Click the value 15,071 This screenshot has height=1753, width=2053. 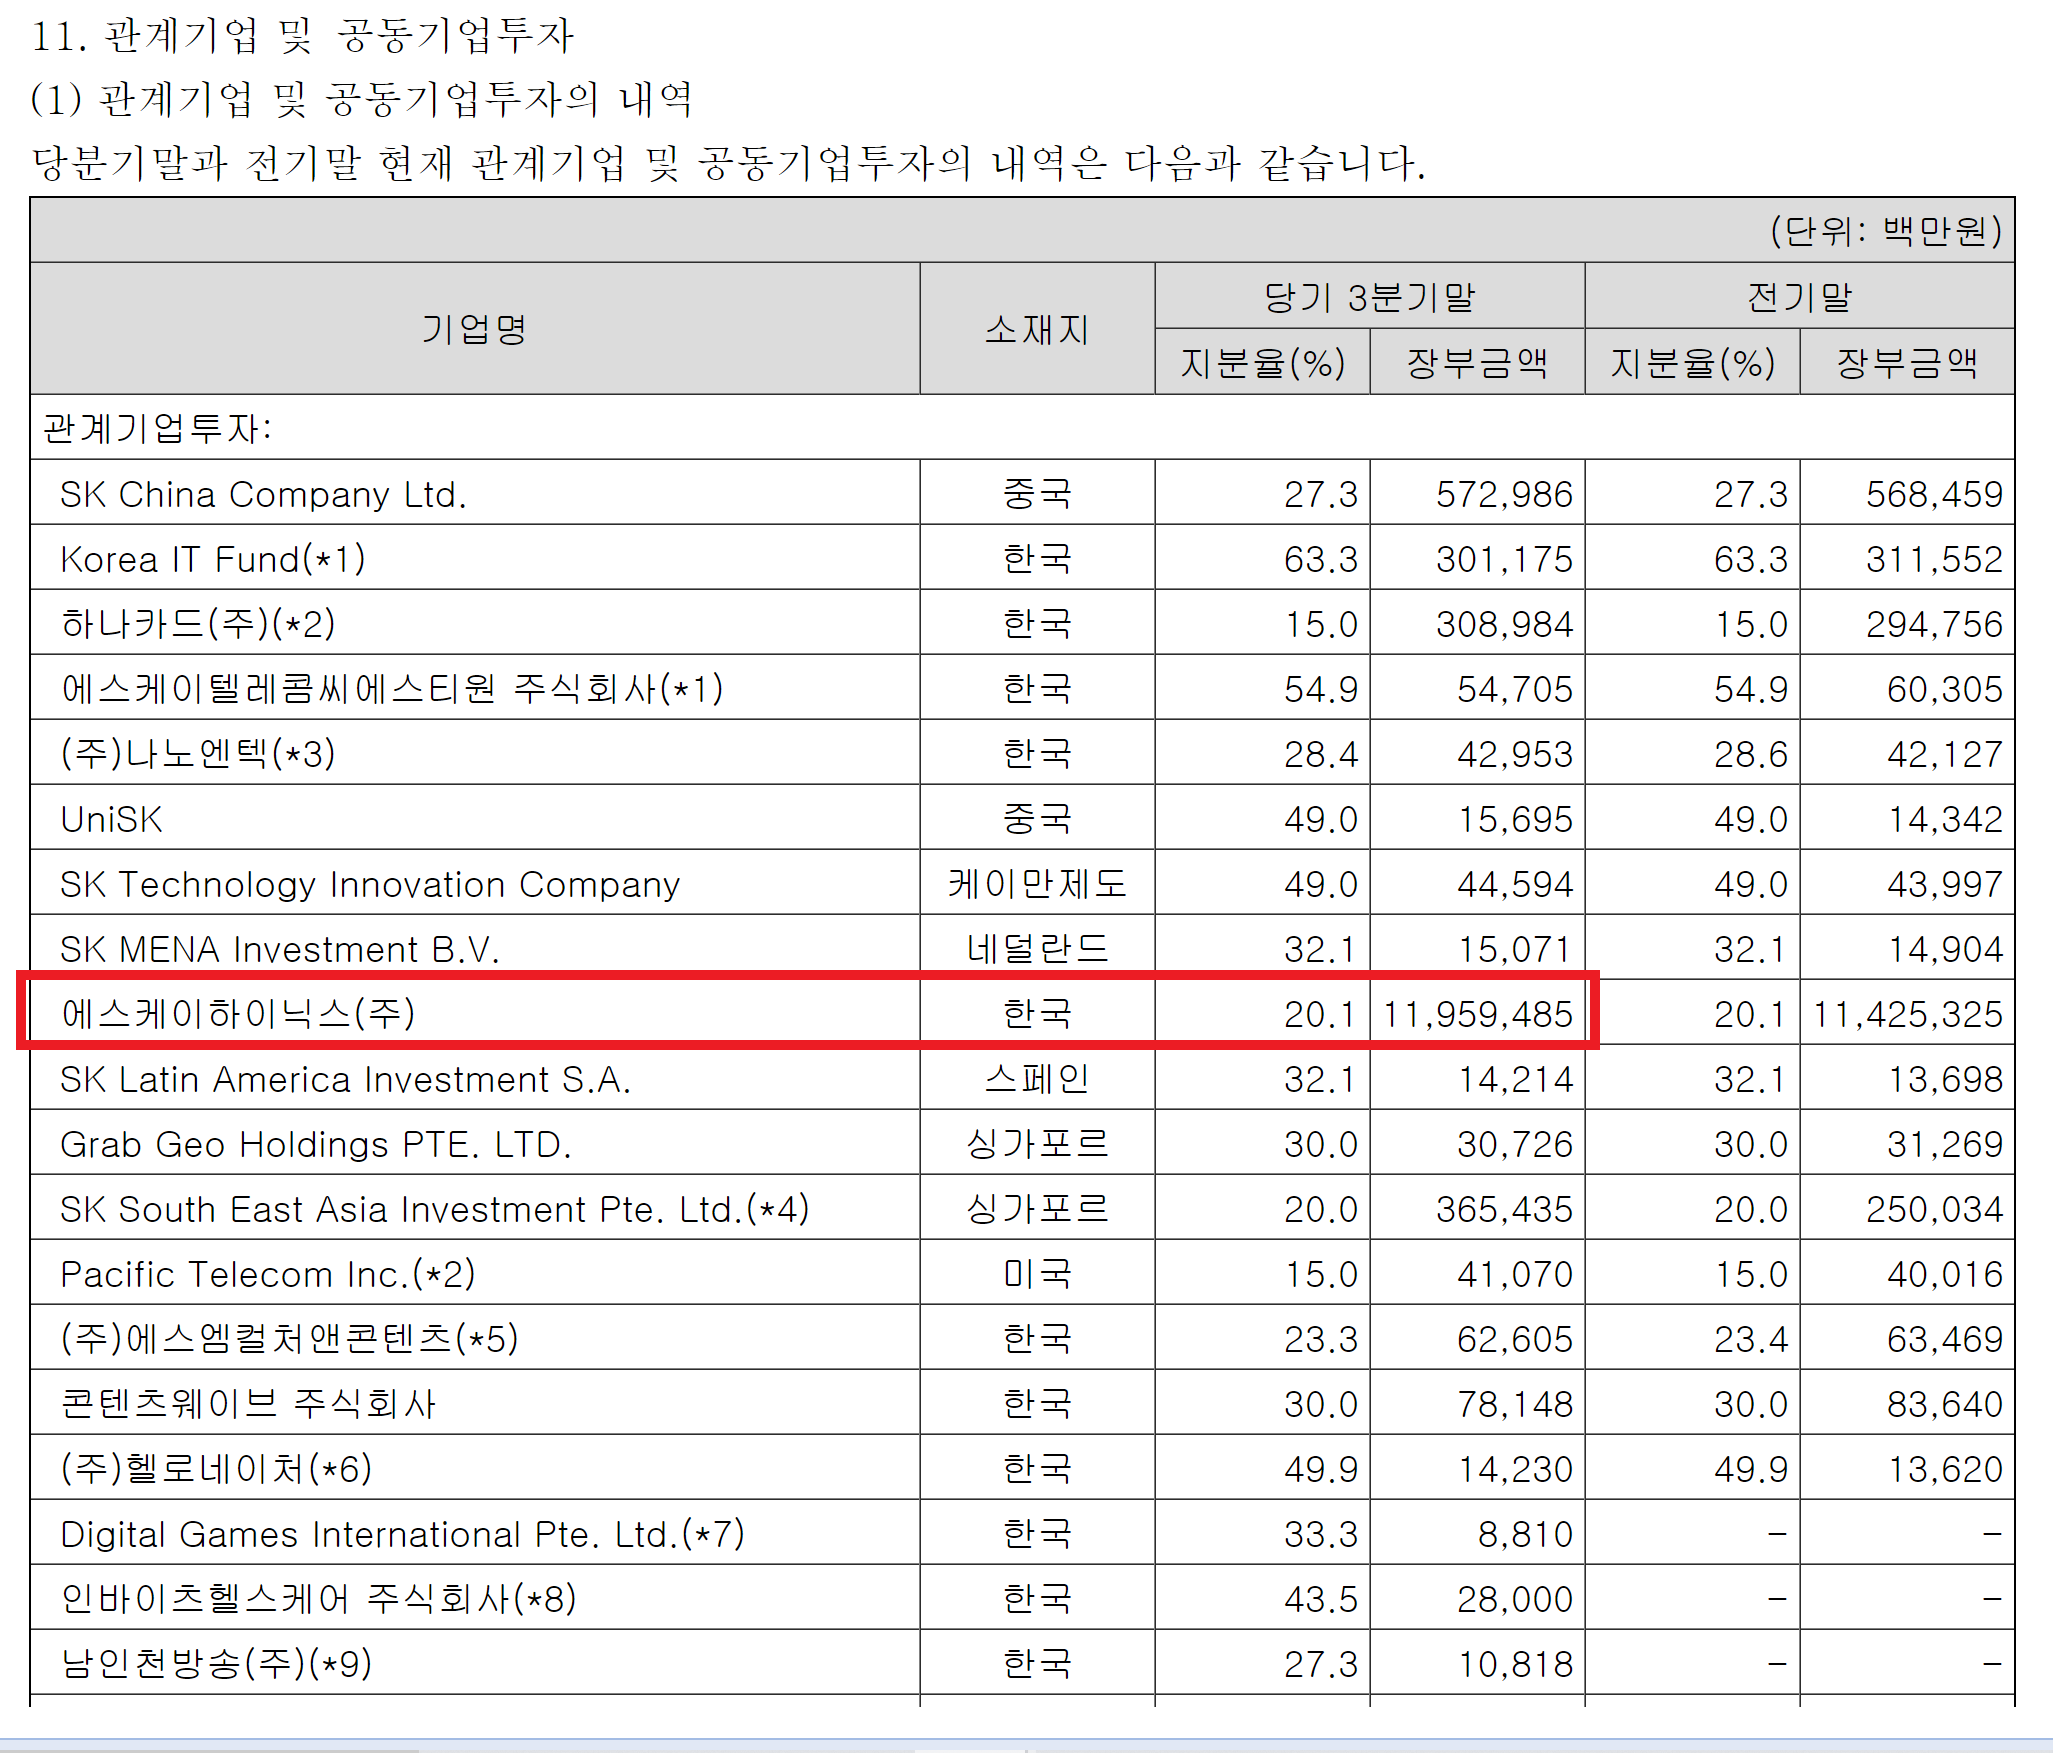(1514, 949)
